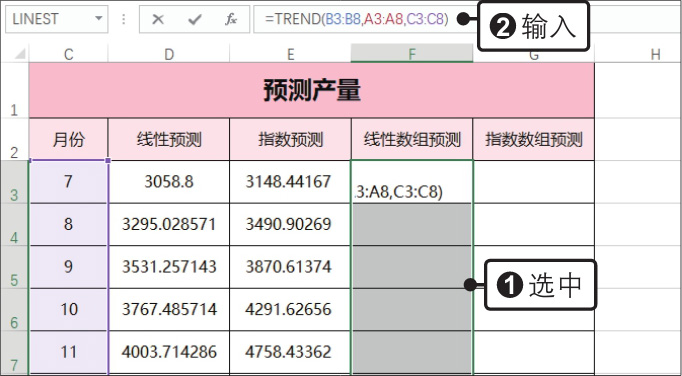This screenshot has height=376, width=682.
Task: Click the 预测产量 title cell
Action: [311, 91]
